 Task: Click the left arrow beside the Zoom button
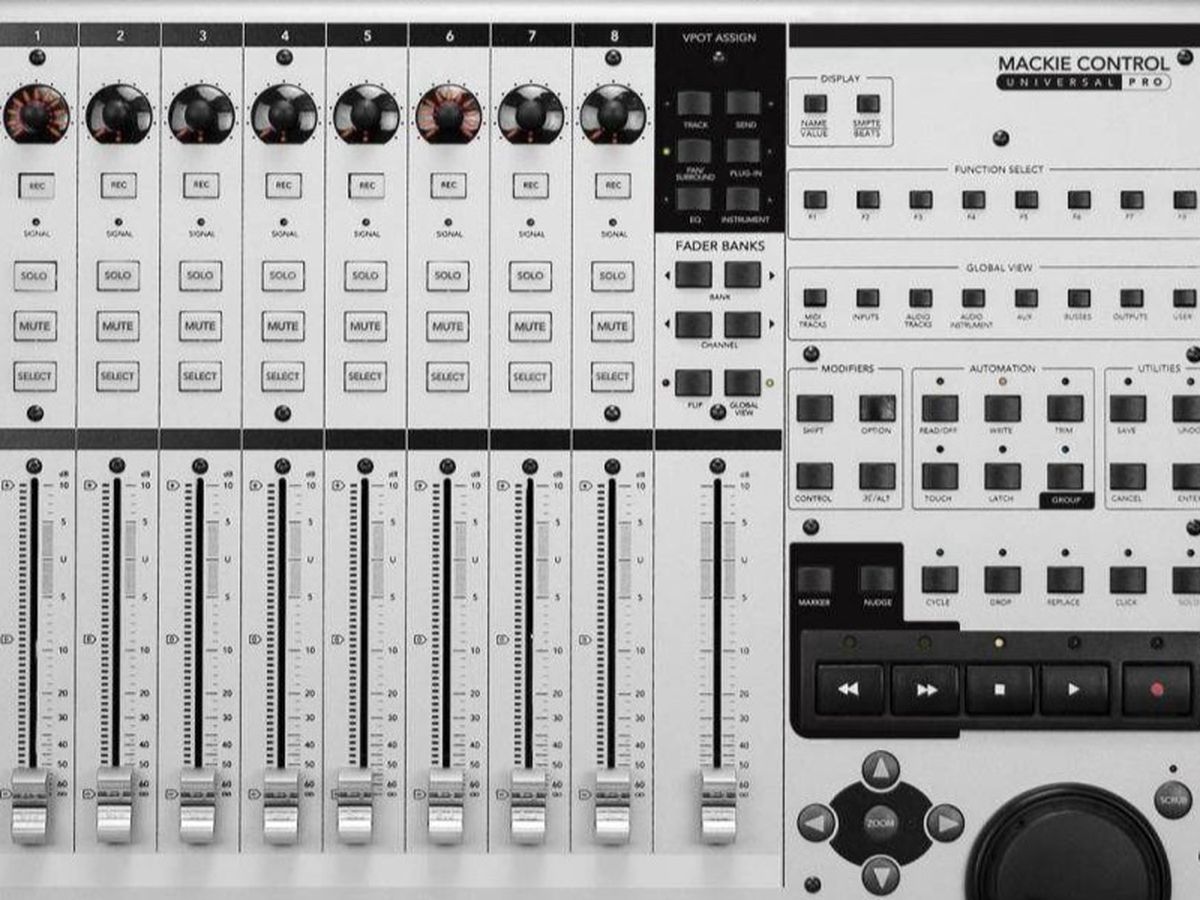817,823
